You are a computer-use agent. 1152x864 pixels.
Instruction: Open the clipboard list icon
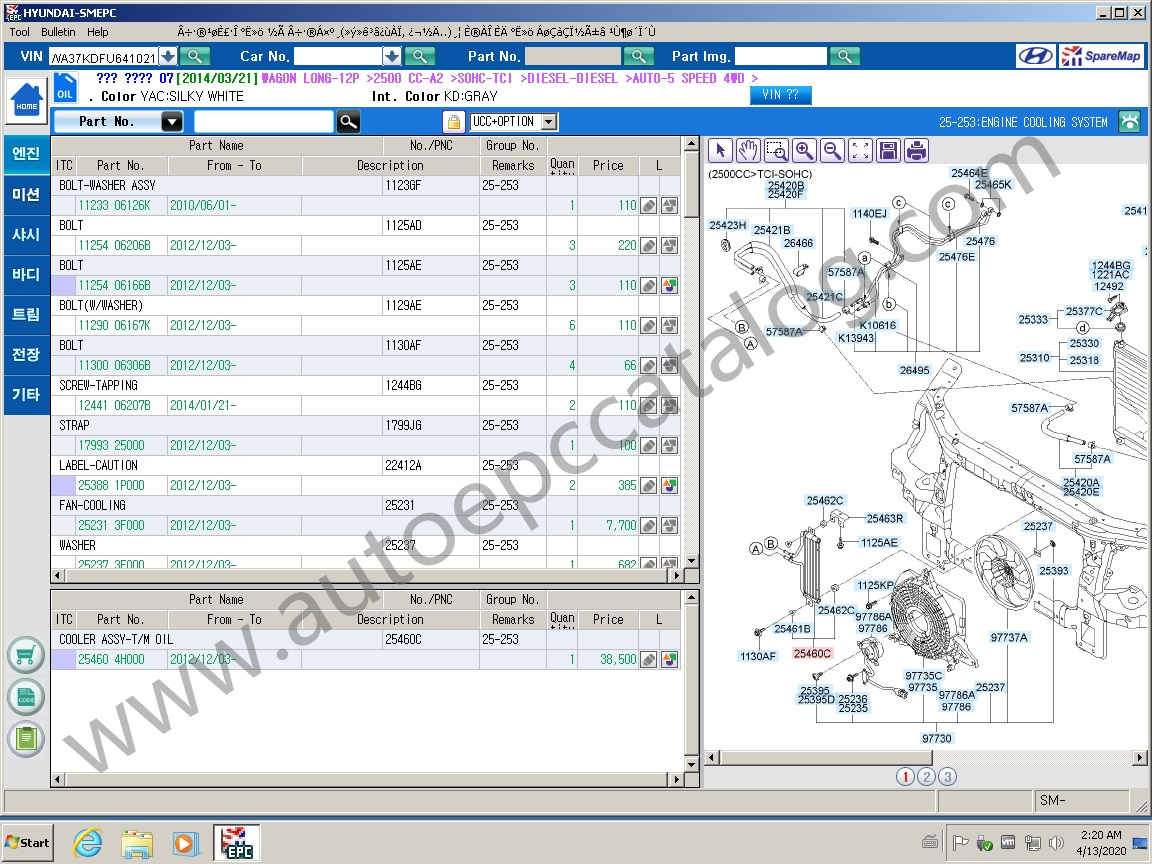click(26, 739)
